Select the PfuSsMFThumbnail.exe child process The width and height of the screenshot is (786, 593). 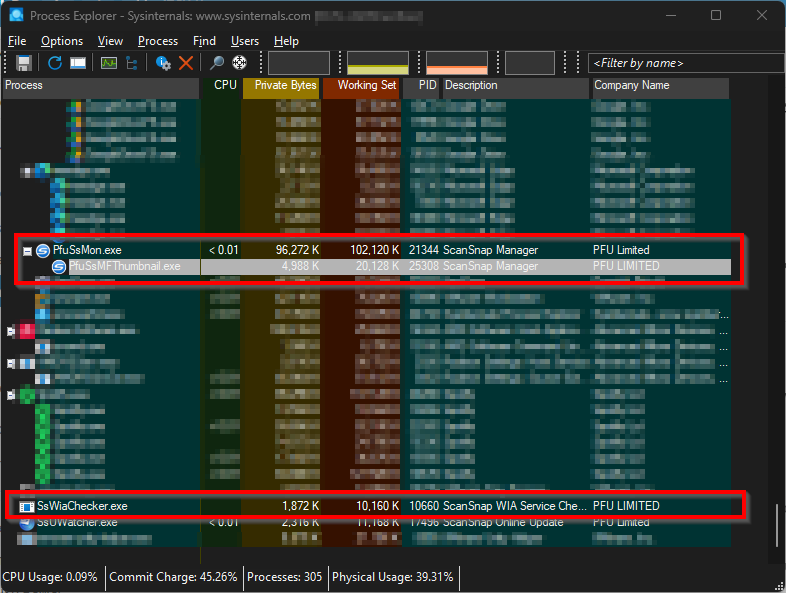pyautogui.click(x=375, y=266)
